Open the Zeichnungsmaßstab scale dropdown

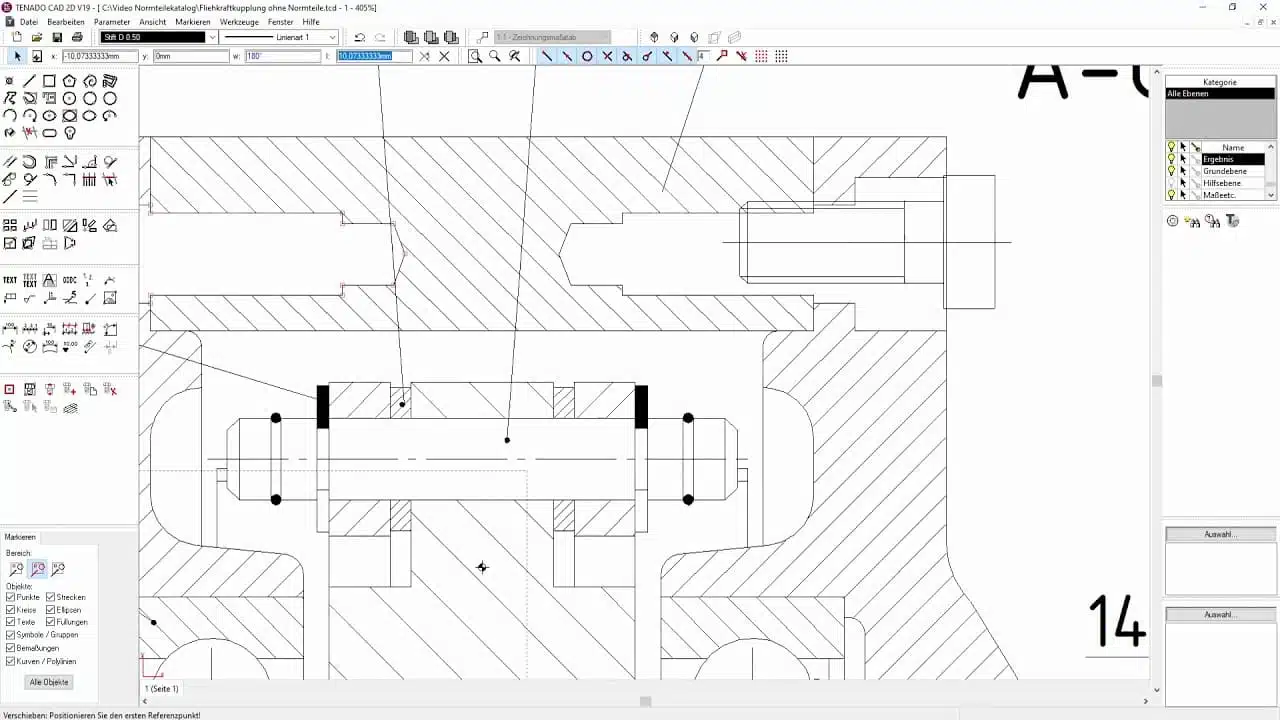pyautogui.click(x=552, y=37)
